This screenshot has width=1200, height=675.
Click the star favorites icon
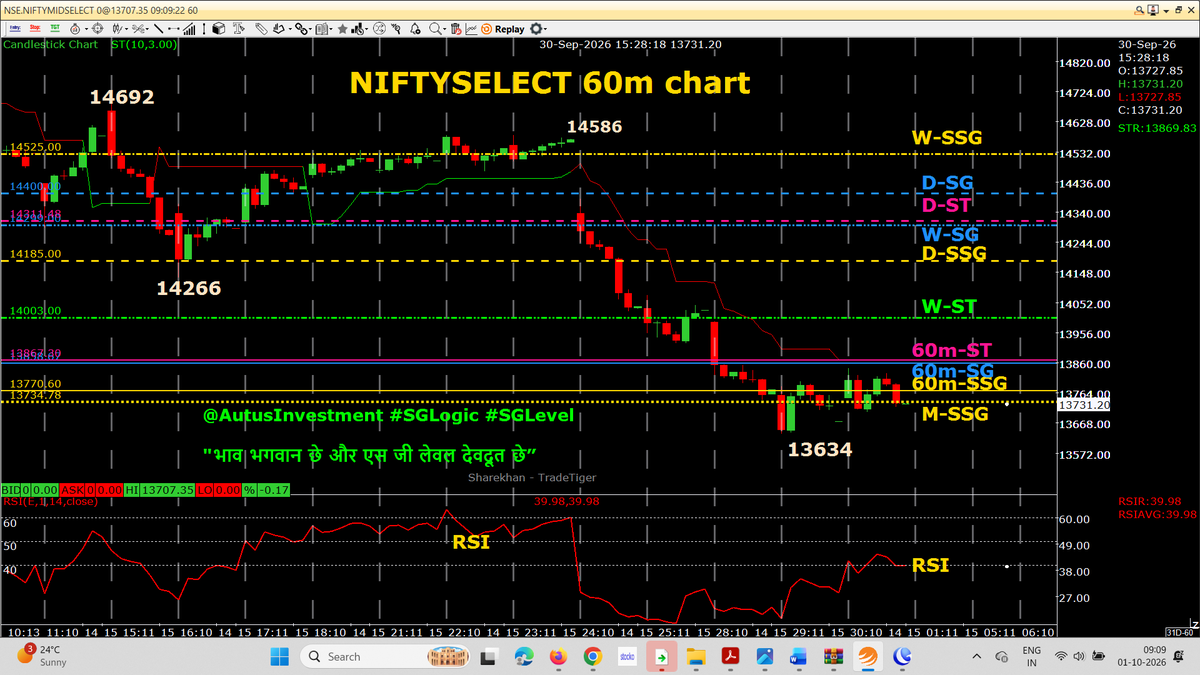pos(342,29)
